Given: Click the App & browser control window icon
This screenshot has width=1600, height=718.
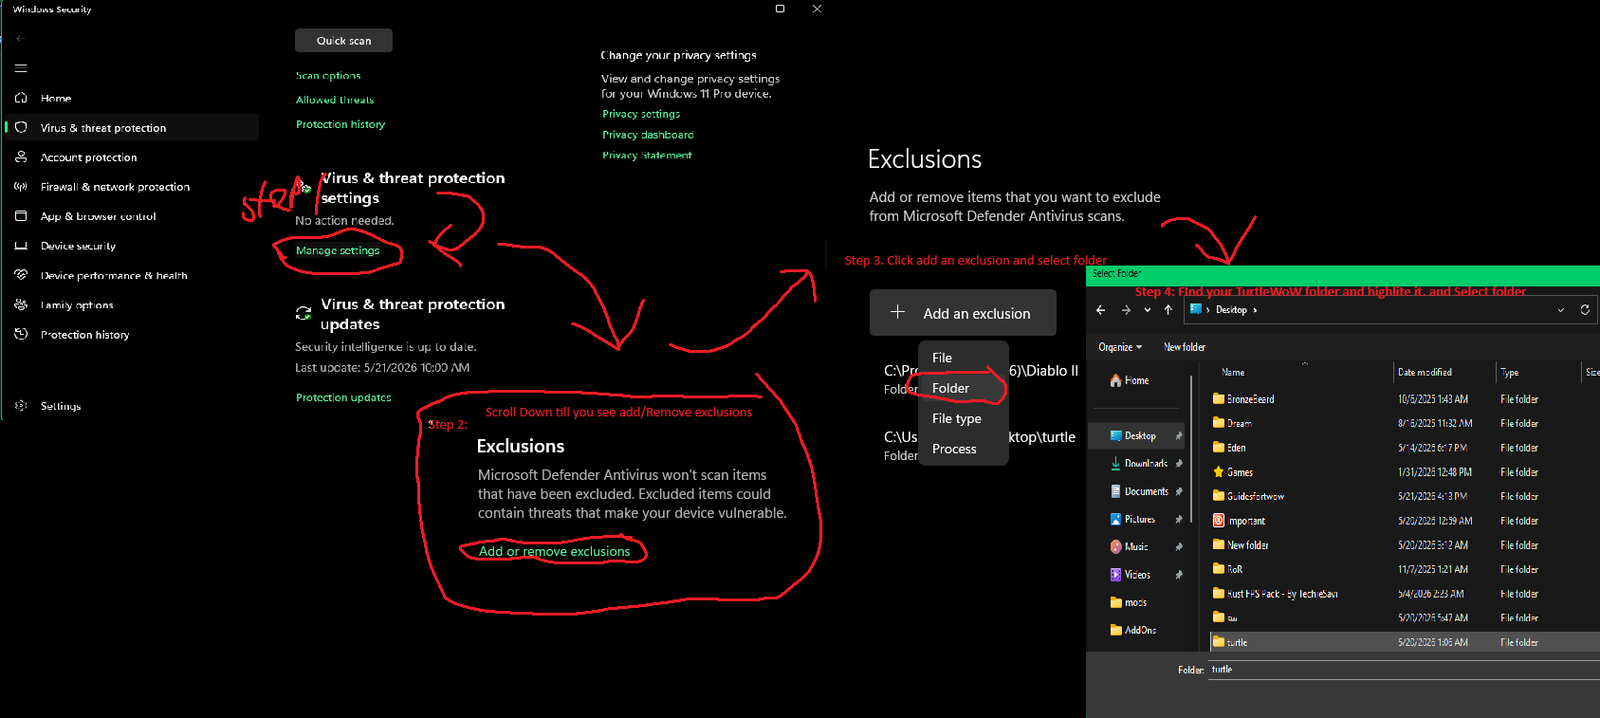Looking at the screenshot, I should [21, 216].
